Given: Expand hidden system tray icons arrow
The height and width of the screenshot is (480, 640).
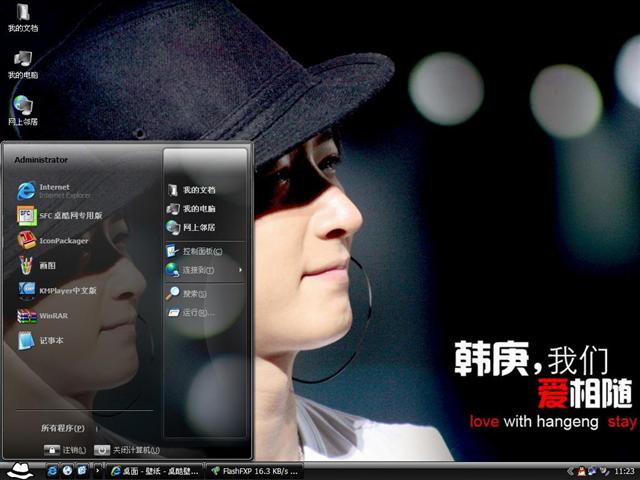Looking at the screenshot, I should click(x=570, y=471).
